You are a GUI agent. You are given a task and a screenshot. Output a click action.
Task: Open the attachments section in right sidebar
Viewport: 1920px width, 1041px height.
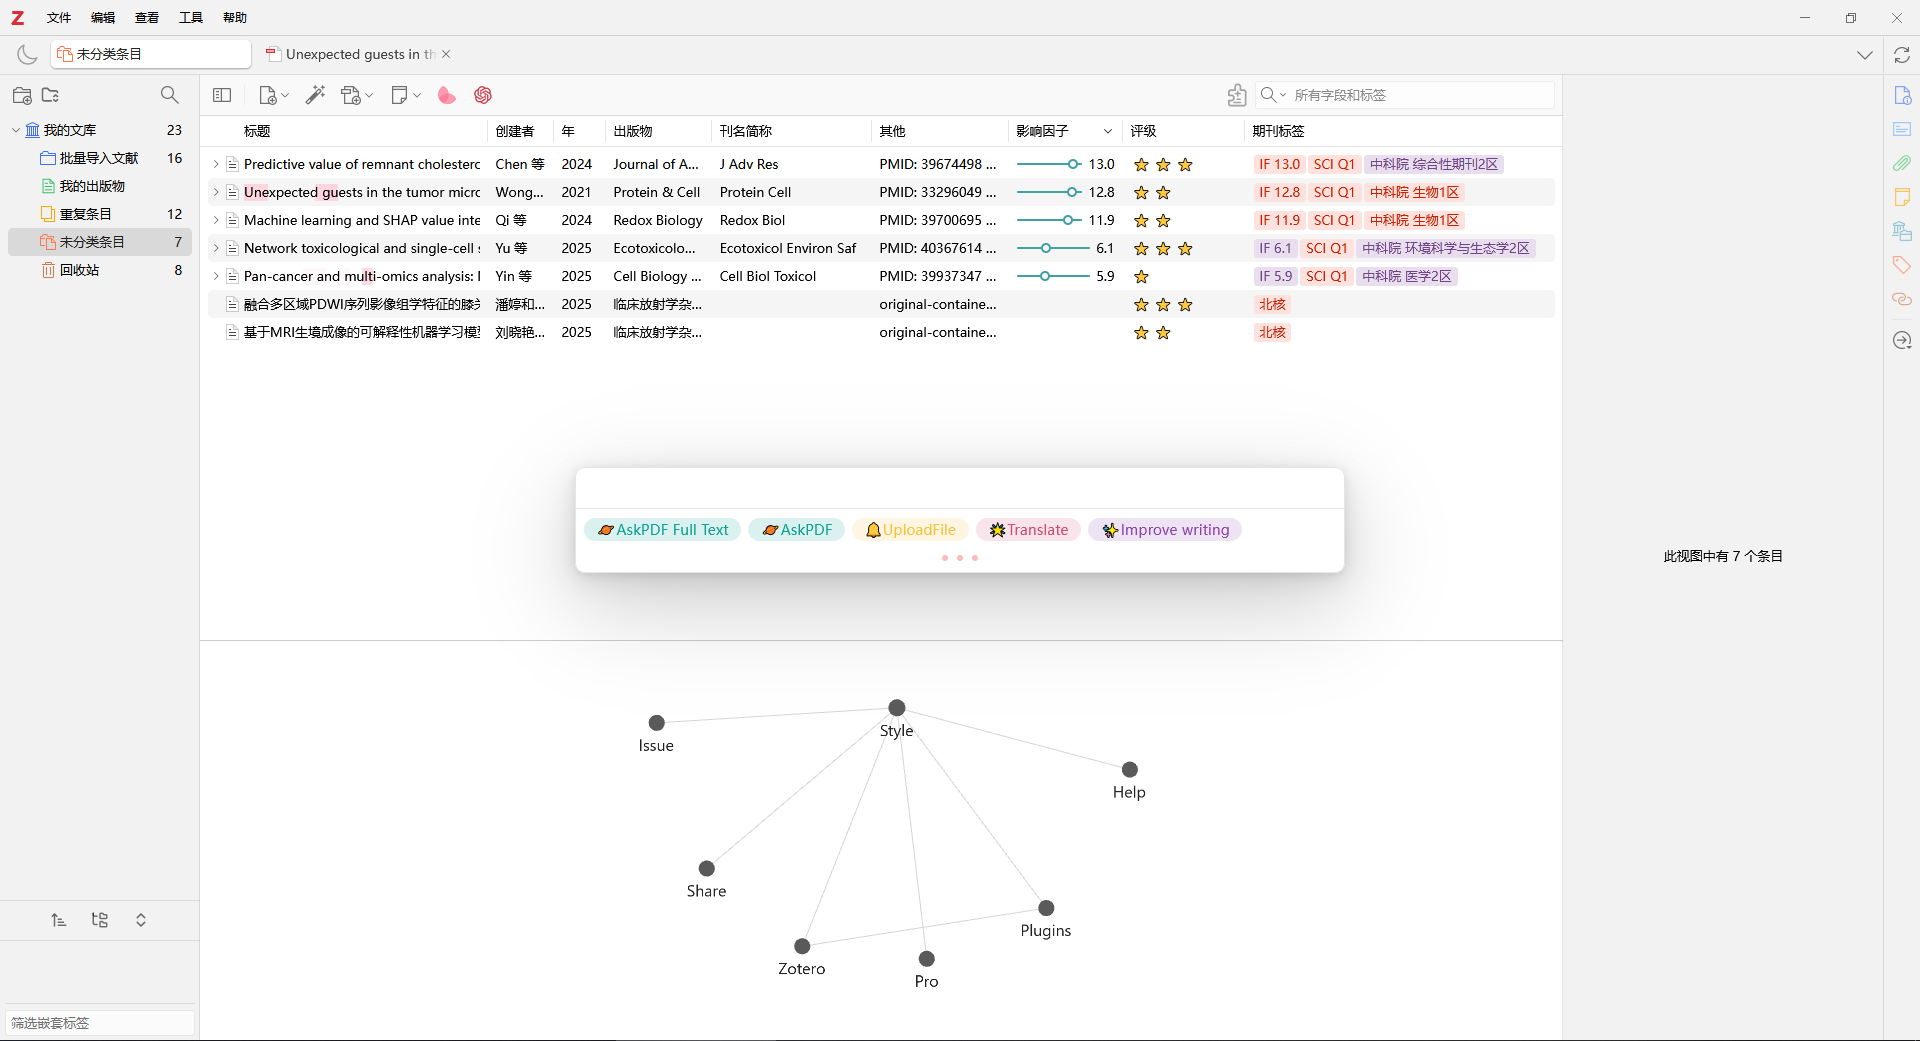(1902, 163)
